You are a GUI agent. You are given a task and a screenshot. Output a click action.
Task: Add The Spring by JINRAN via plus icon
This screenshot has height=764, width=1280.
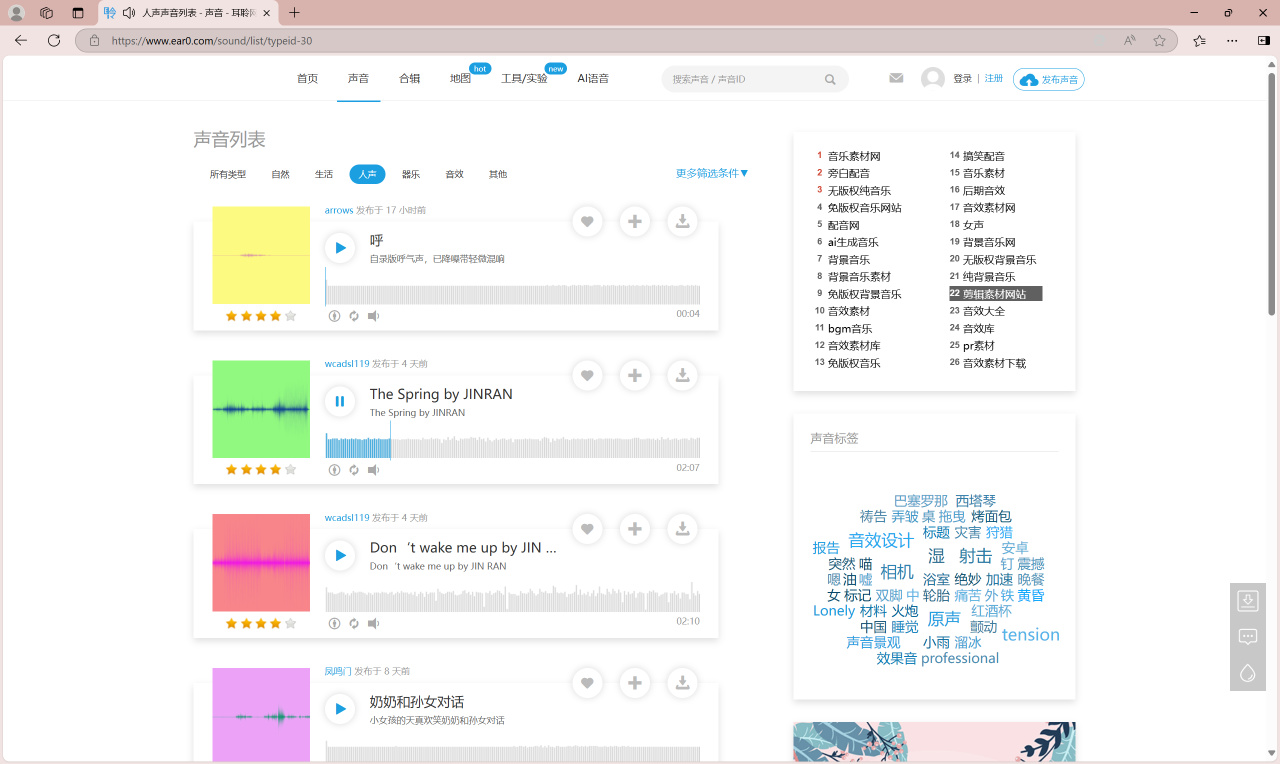635,376
